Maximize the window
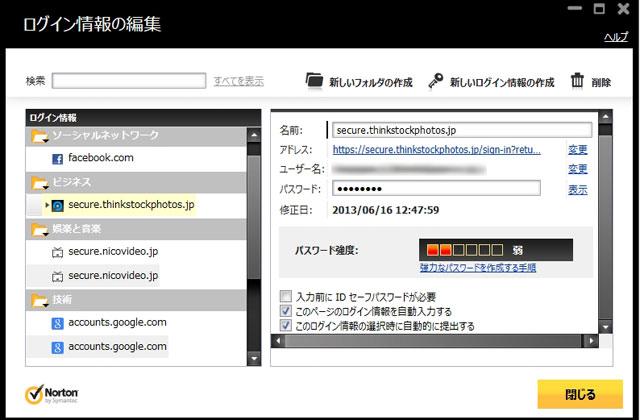Screen dimensions: 640x420 [x=599, y=8]
